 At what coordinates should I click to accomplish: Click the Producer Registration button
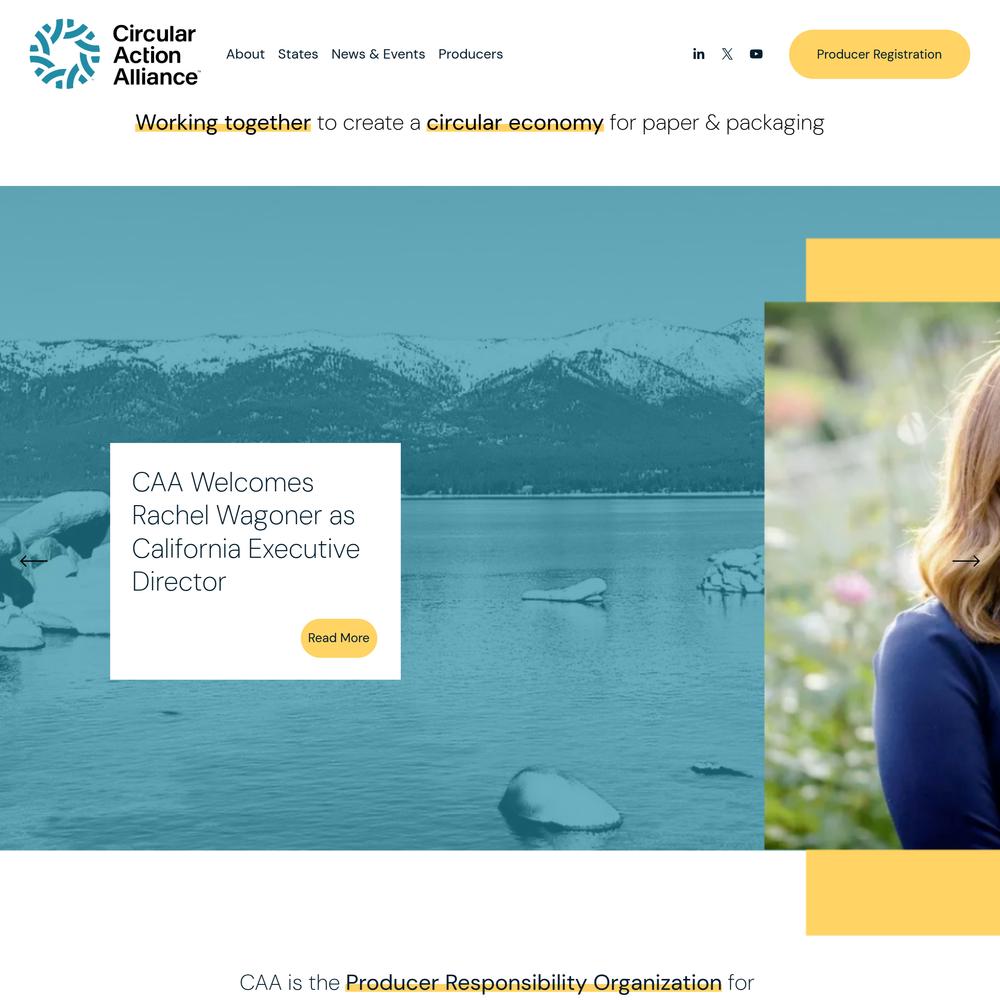879,54
